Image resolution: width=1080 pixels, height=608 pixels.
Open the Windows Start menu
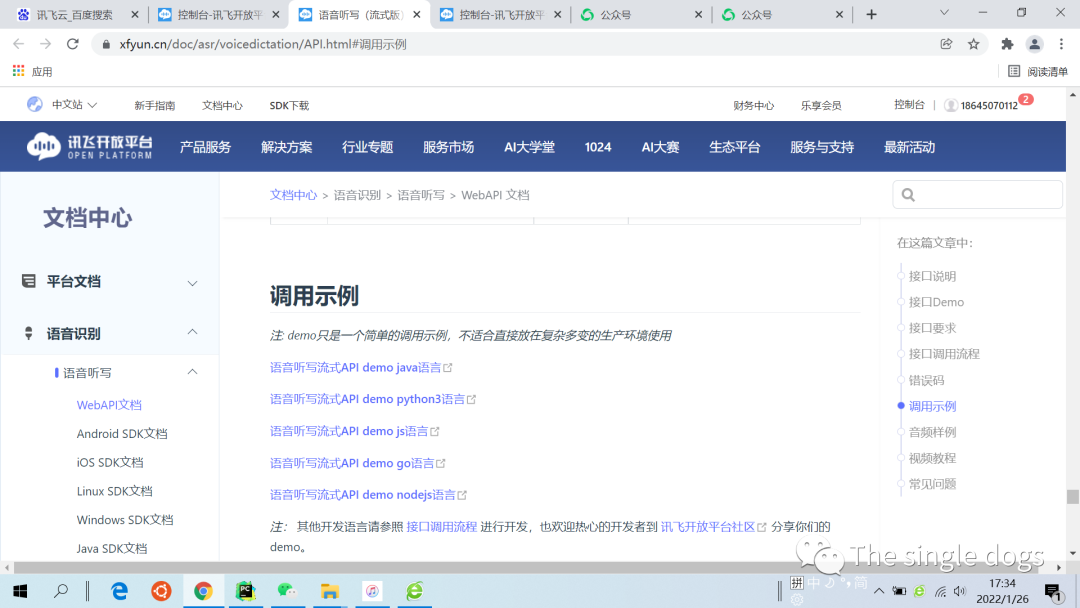point(20,591)
